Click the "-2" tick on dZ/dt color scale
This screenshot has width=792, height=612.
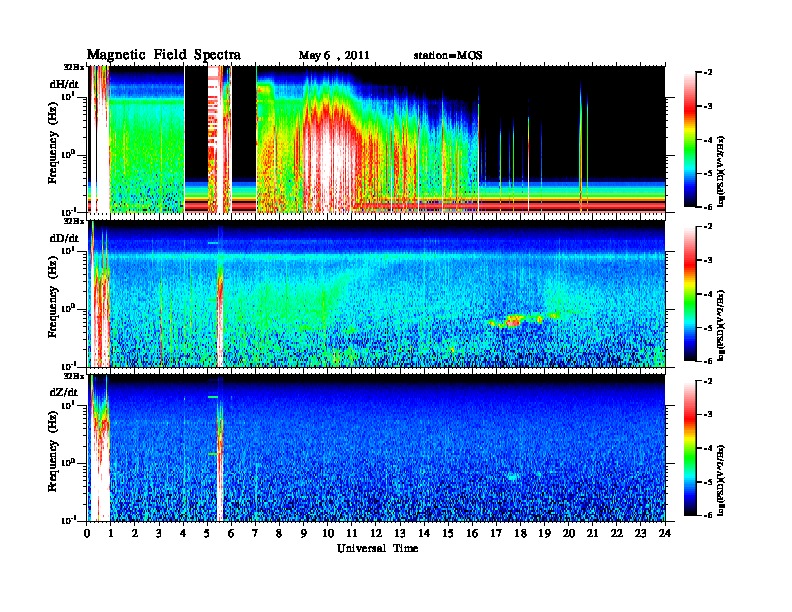pyautogui.click(x=708, y=381)
